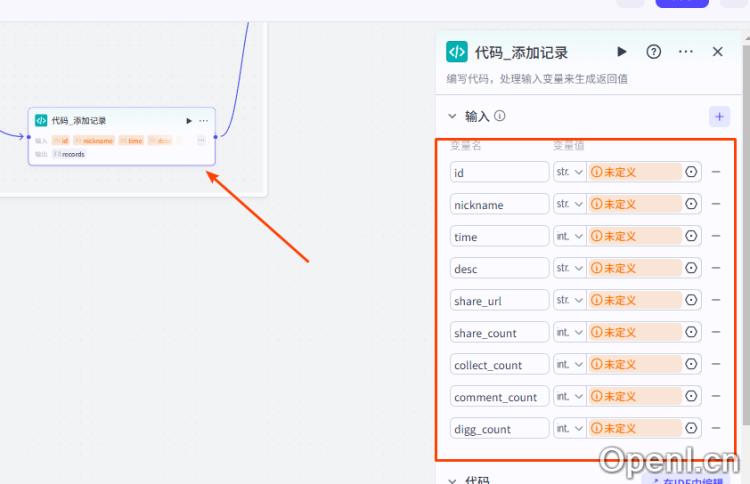This screenshot has width=750, height=484.
Task: Add a new input variable with plus button
Action: [719, 116]
